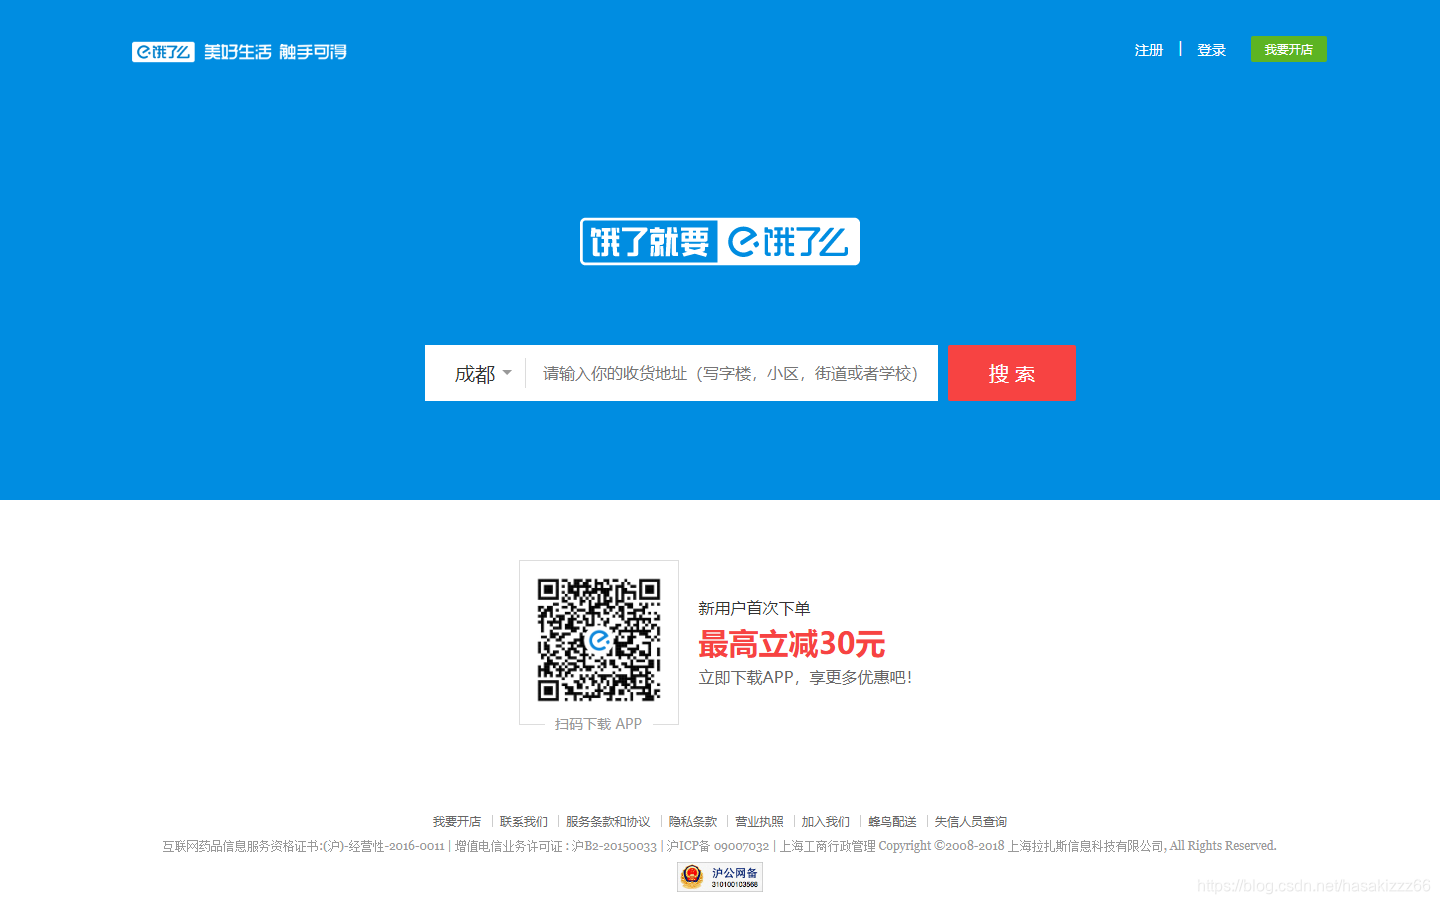
Task: Click the green 我要开店 button
Action: [x=1288, y=49]
